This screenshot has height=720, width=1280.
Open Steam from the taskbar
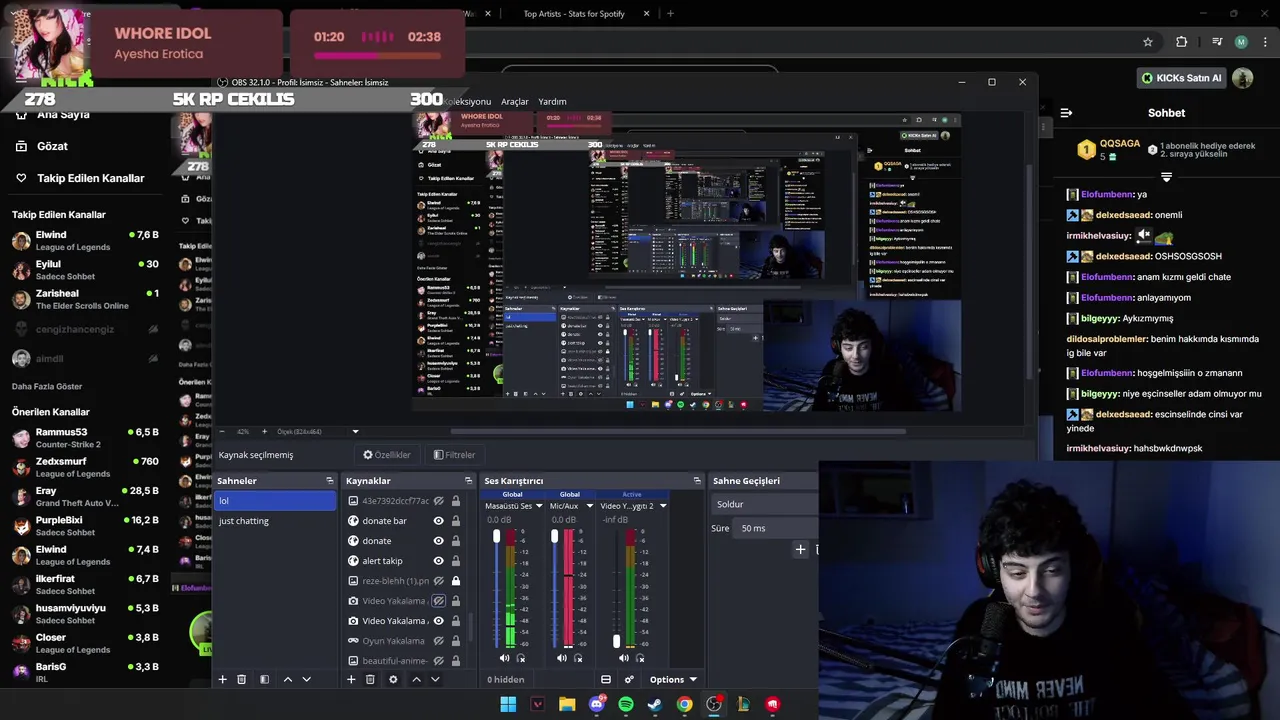(655, 704)
